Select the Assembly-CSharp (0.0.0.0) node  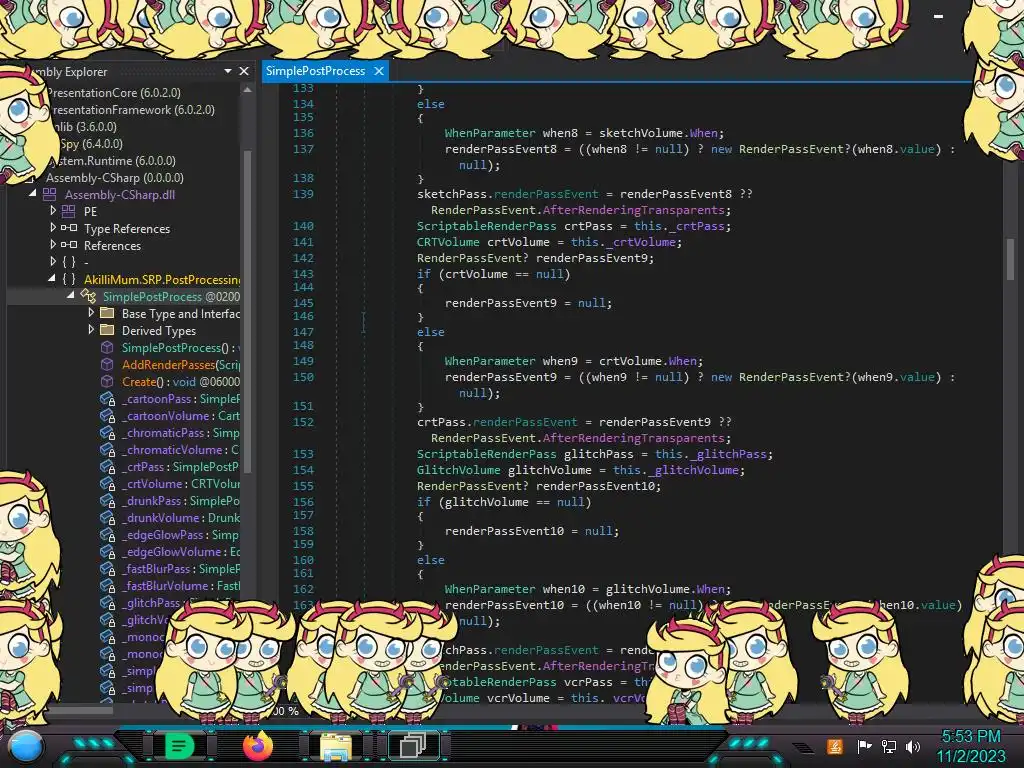tap(114, 178)
